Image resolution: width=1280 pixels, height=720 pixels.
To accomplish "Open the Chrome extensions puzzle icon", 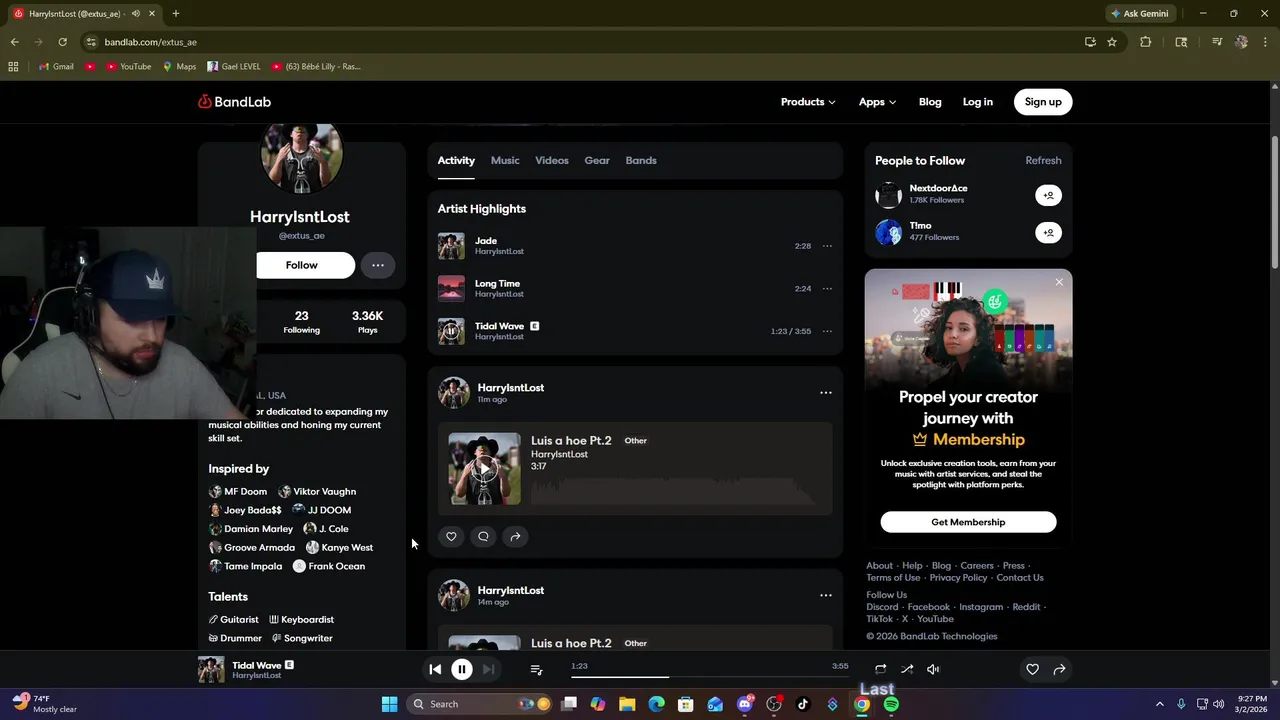I will [x=1146, y=42].
